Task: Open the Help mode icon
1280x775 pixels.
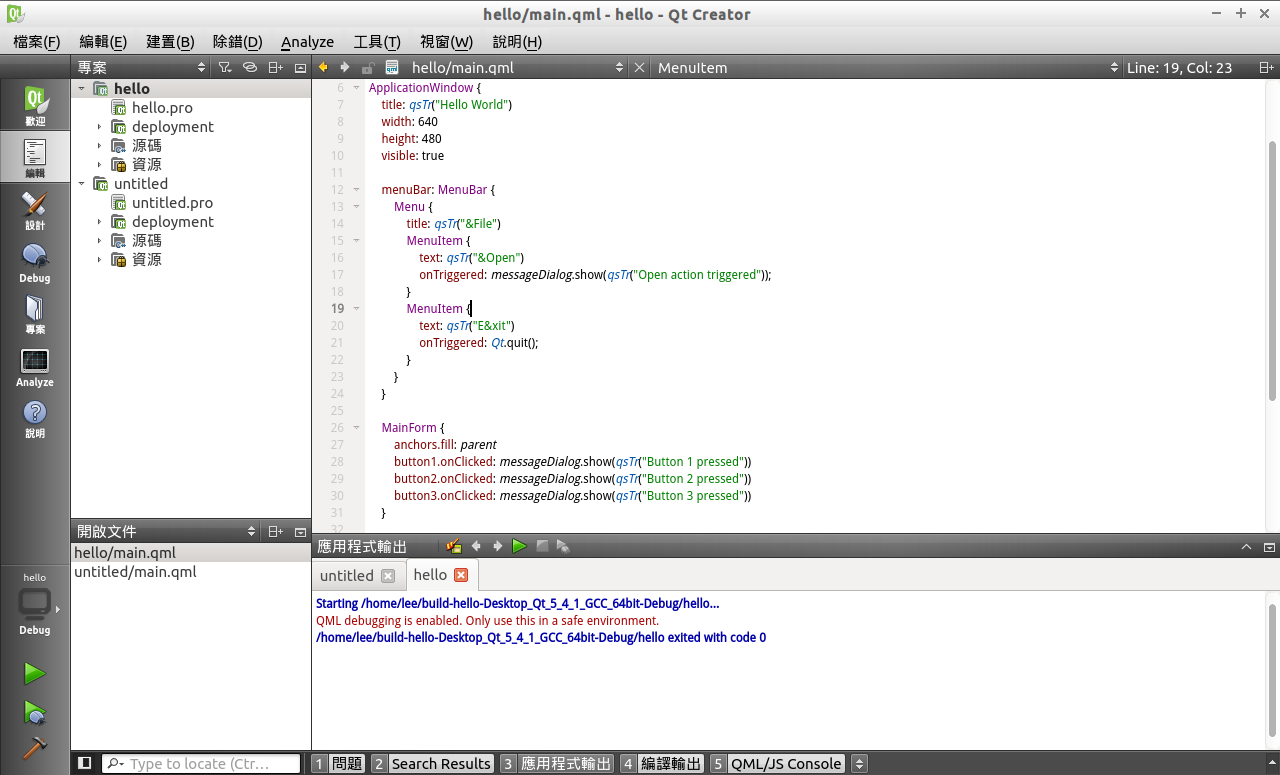Action: pyautogui.click(x=35, y=418)
